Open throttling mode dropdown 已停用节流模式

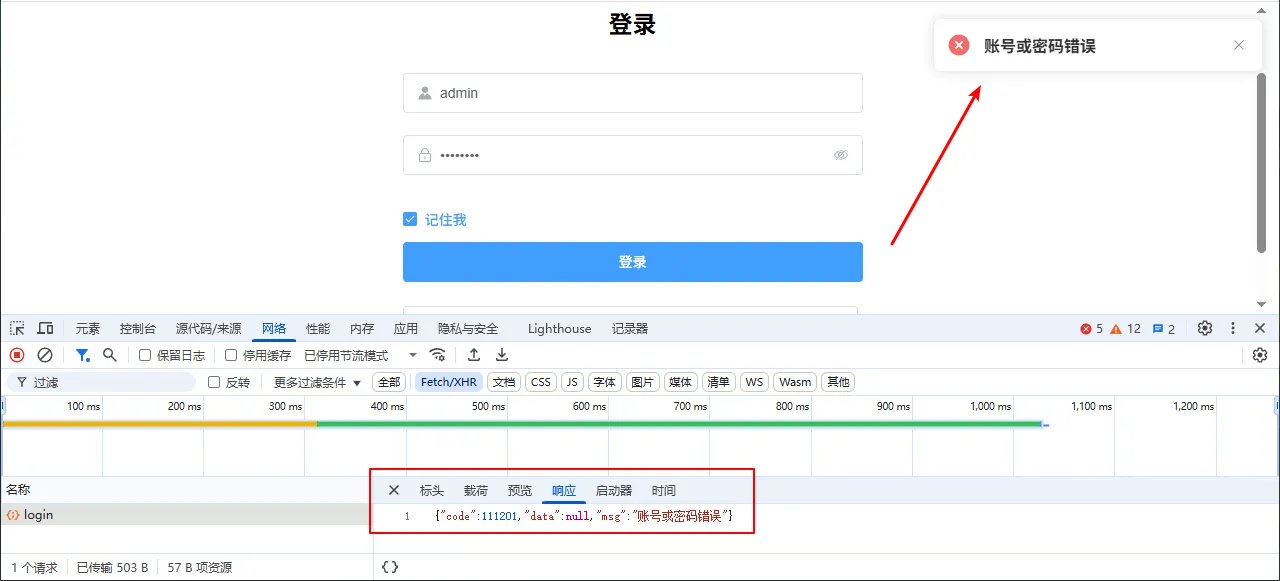coord(361,355)
